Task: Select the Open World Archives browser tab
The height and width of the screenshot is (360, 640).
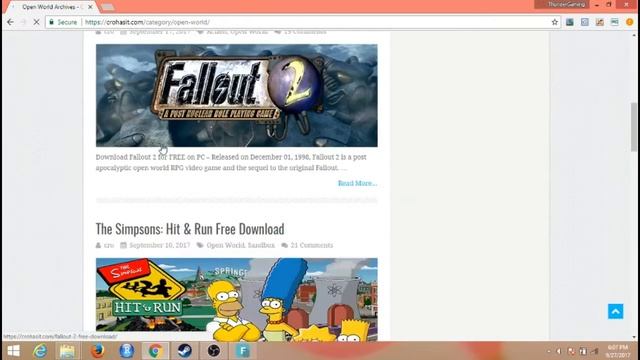Action: coord(53,7)
